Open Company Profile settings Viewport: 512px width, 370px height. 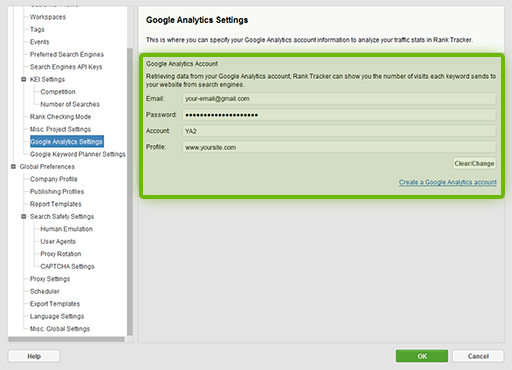[x=53, y=179]
